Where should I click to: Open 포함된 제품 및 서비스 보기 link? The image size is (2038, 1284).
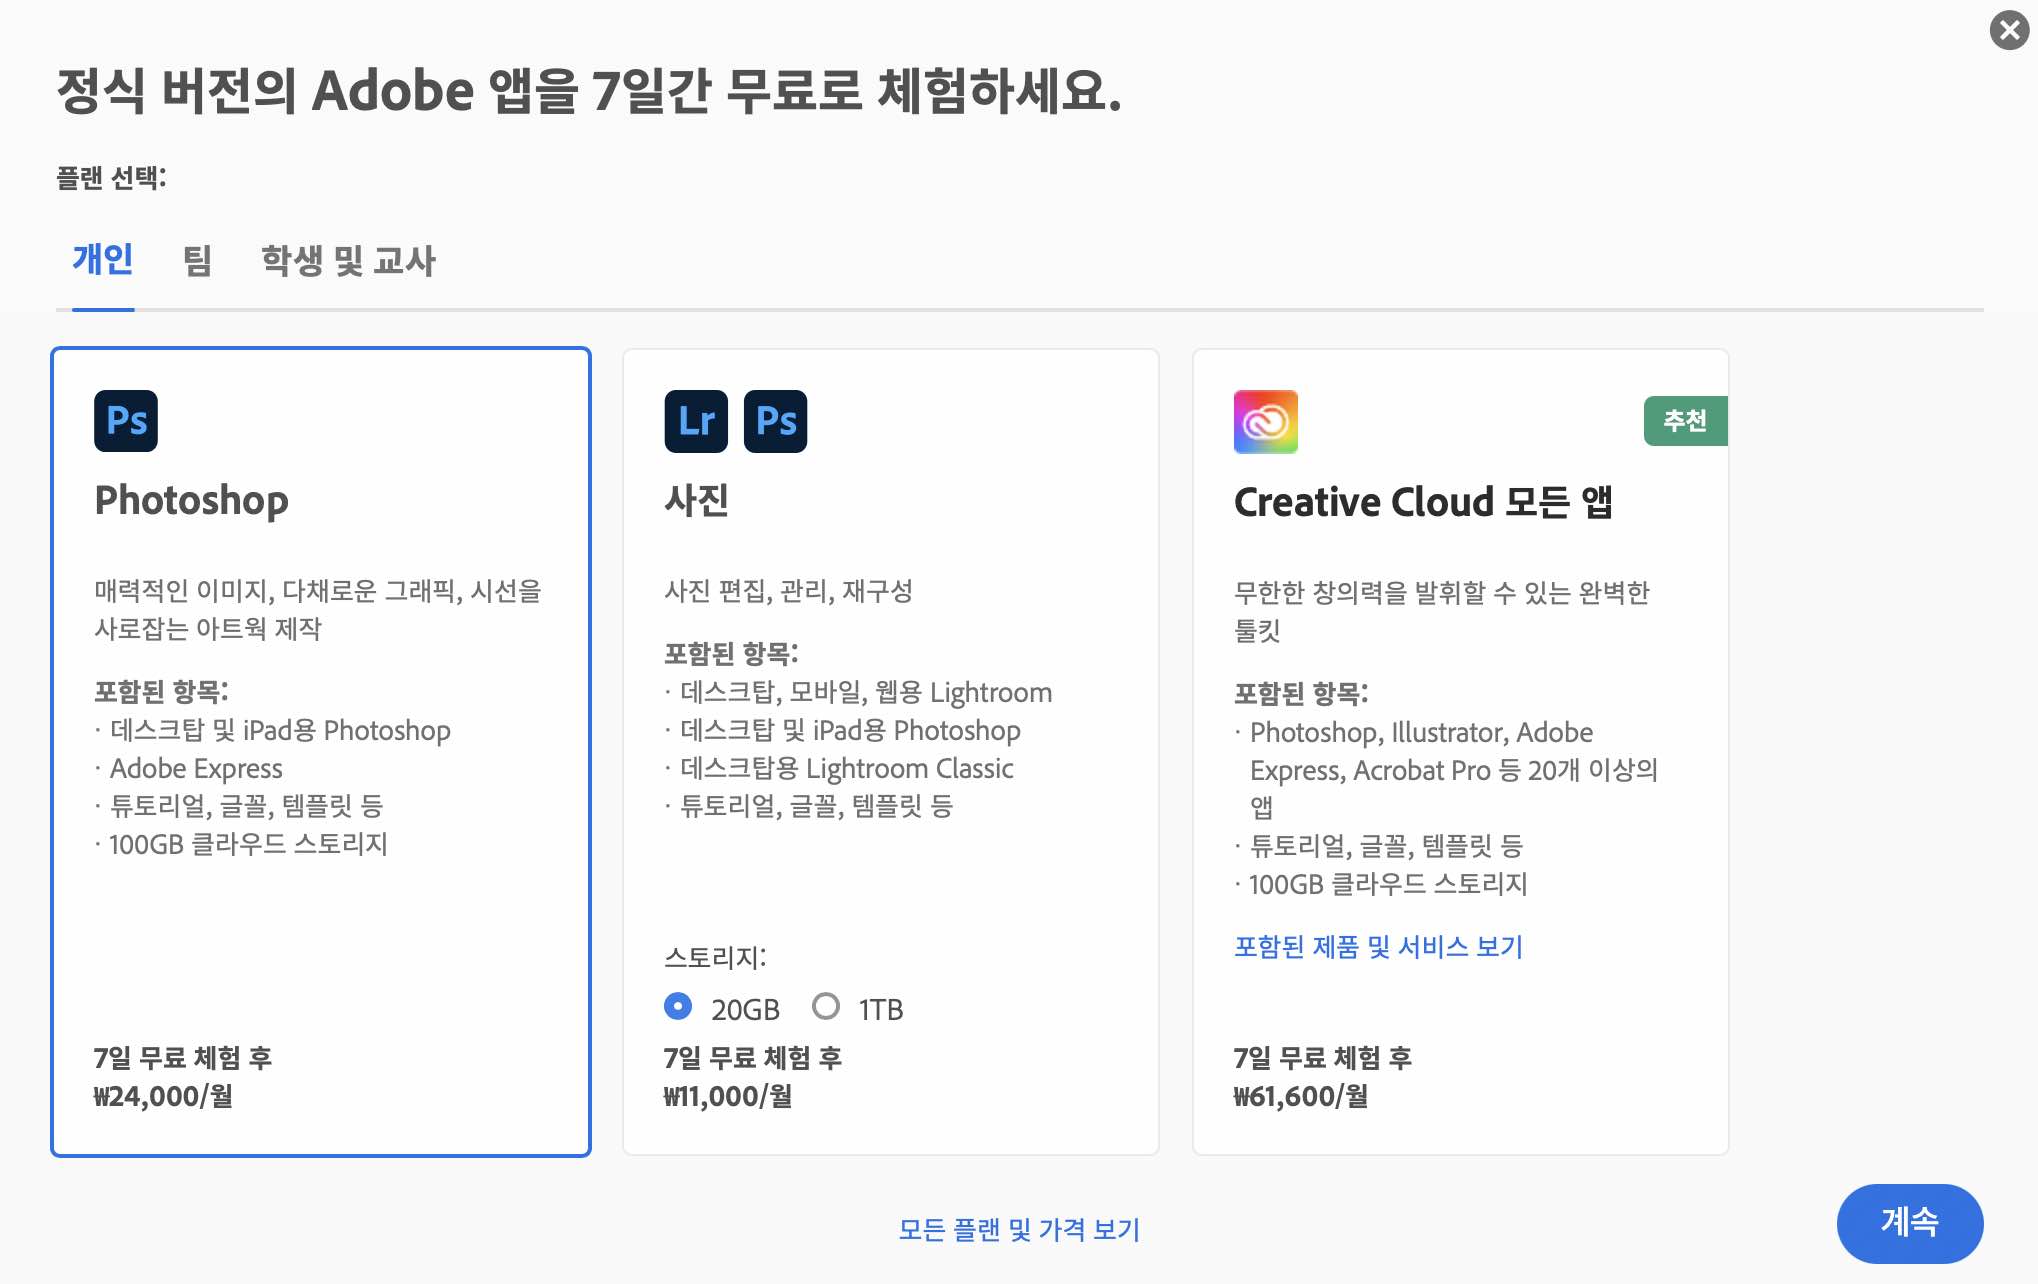pos(1378,946)
